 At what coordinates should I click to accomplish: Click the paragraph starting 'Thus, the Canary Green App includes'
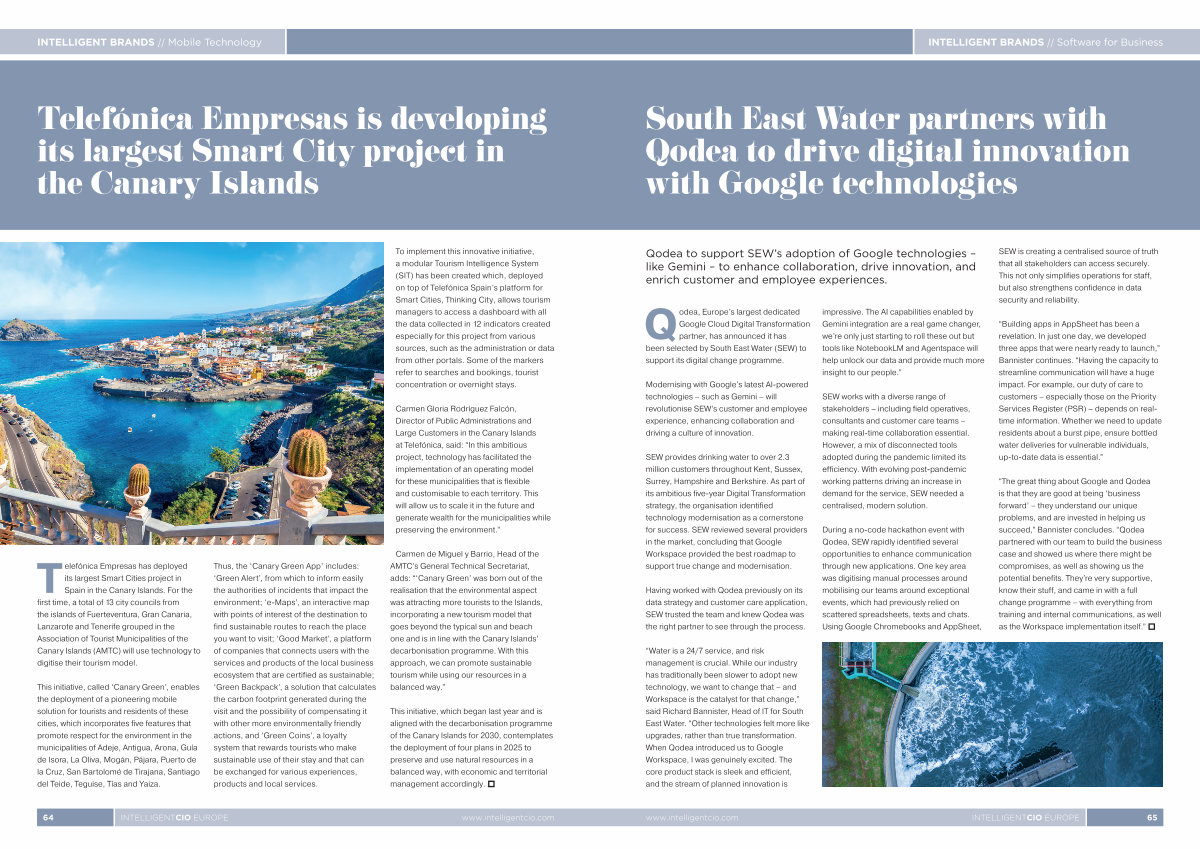coord(294,675)
